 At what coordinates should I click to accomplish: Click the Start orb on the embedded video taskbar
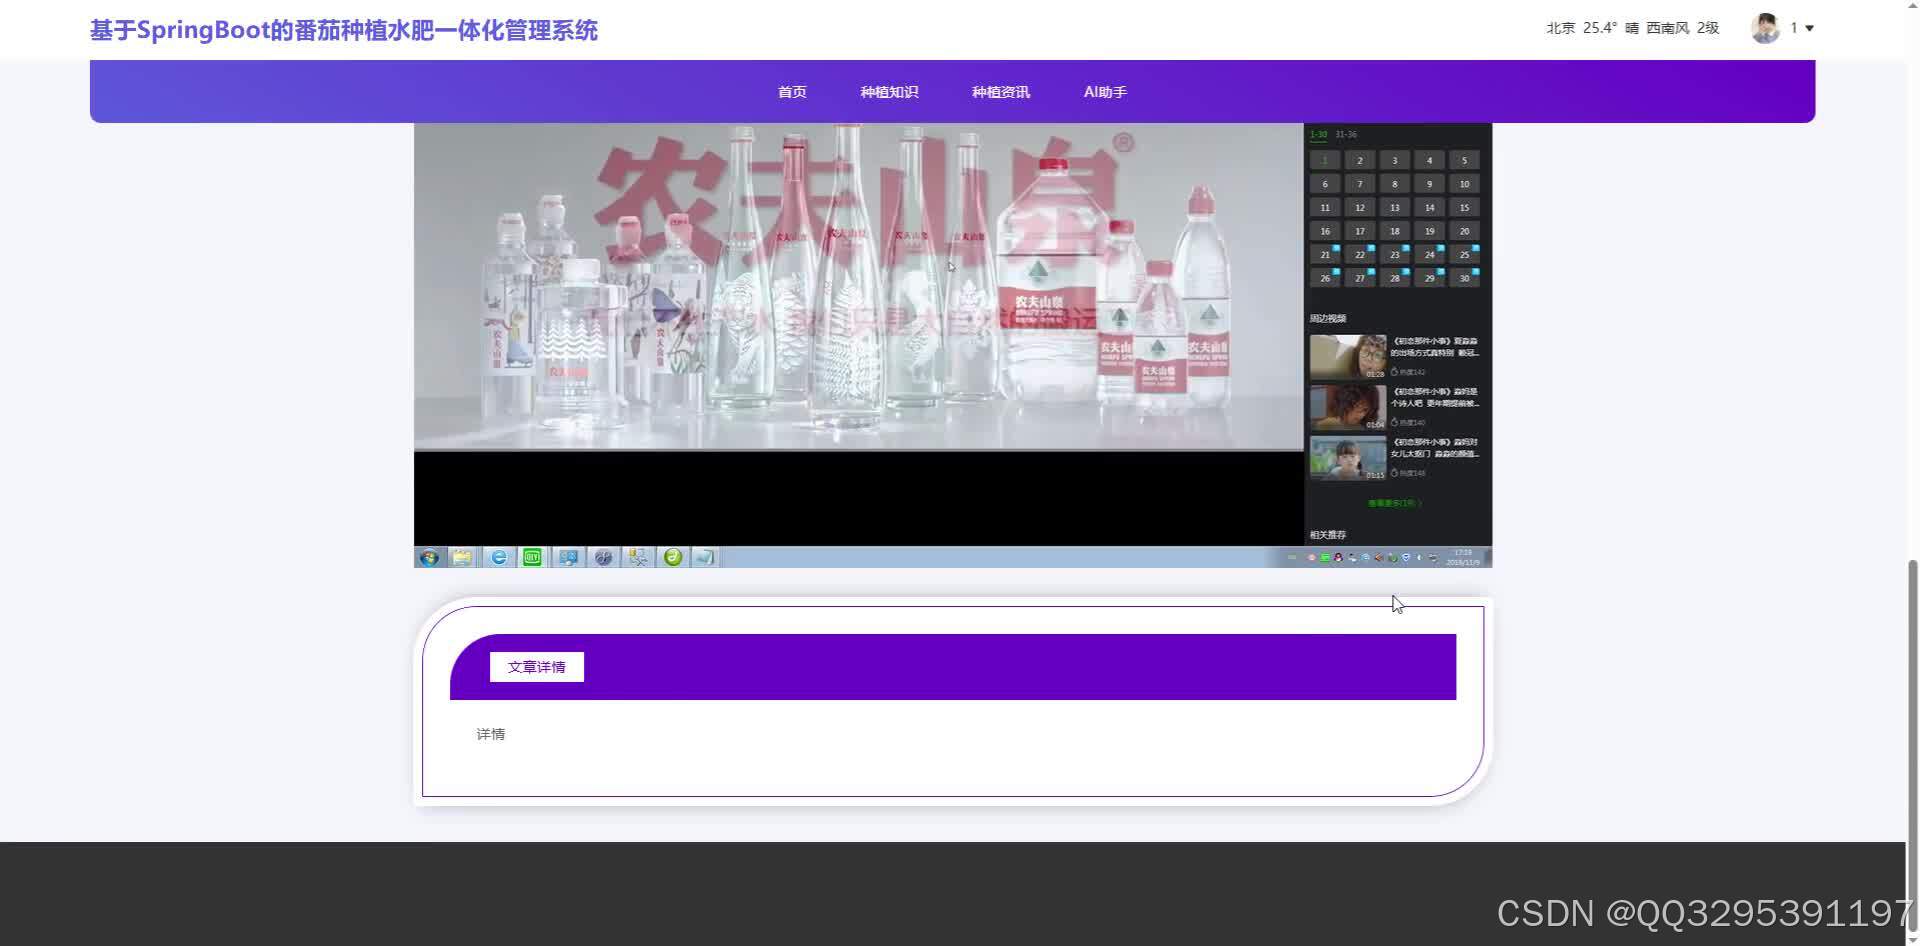[429, 557]
